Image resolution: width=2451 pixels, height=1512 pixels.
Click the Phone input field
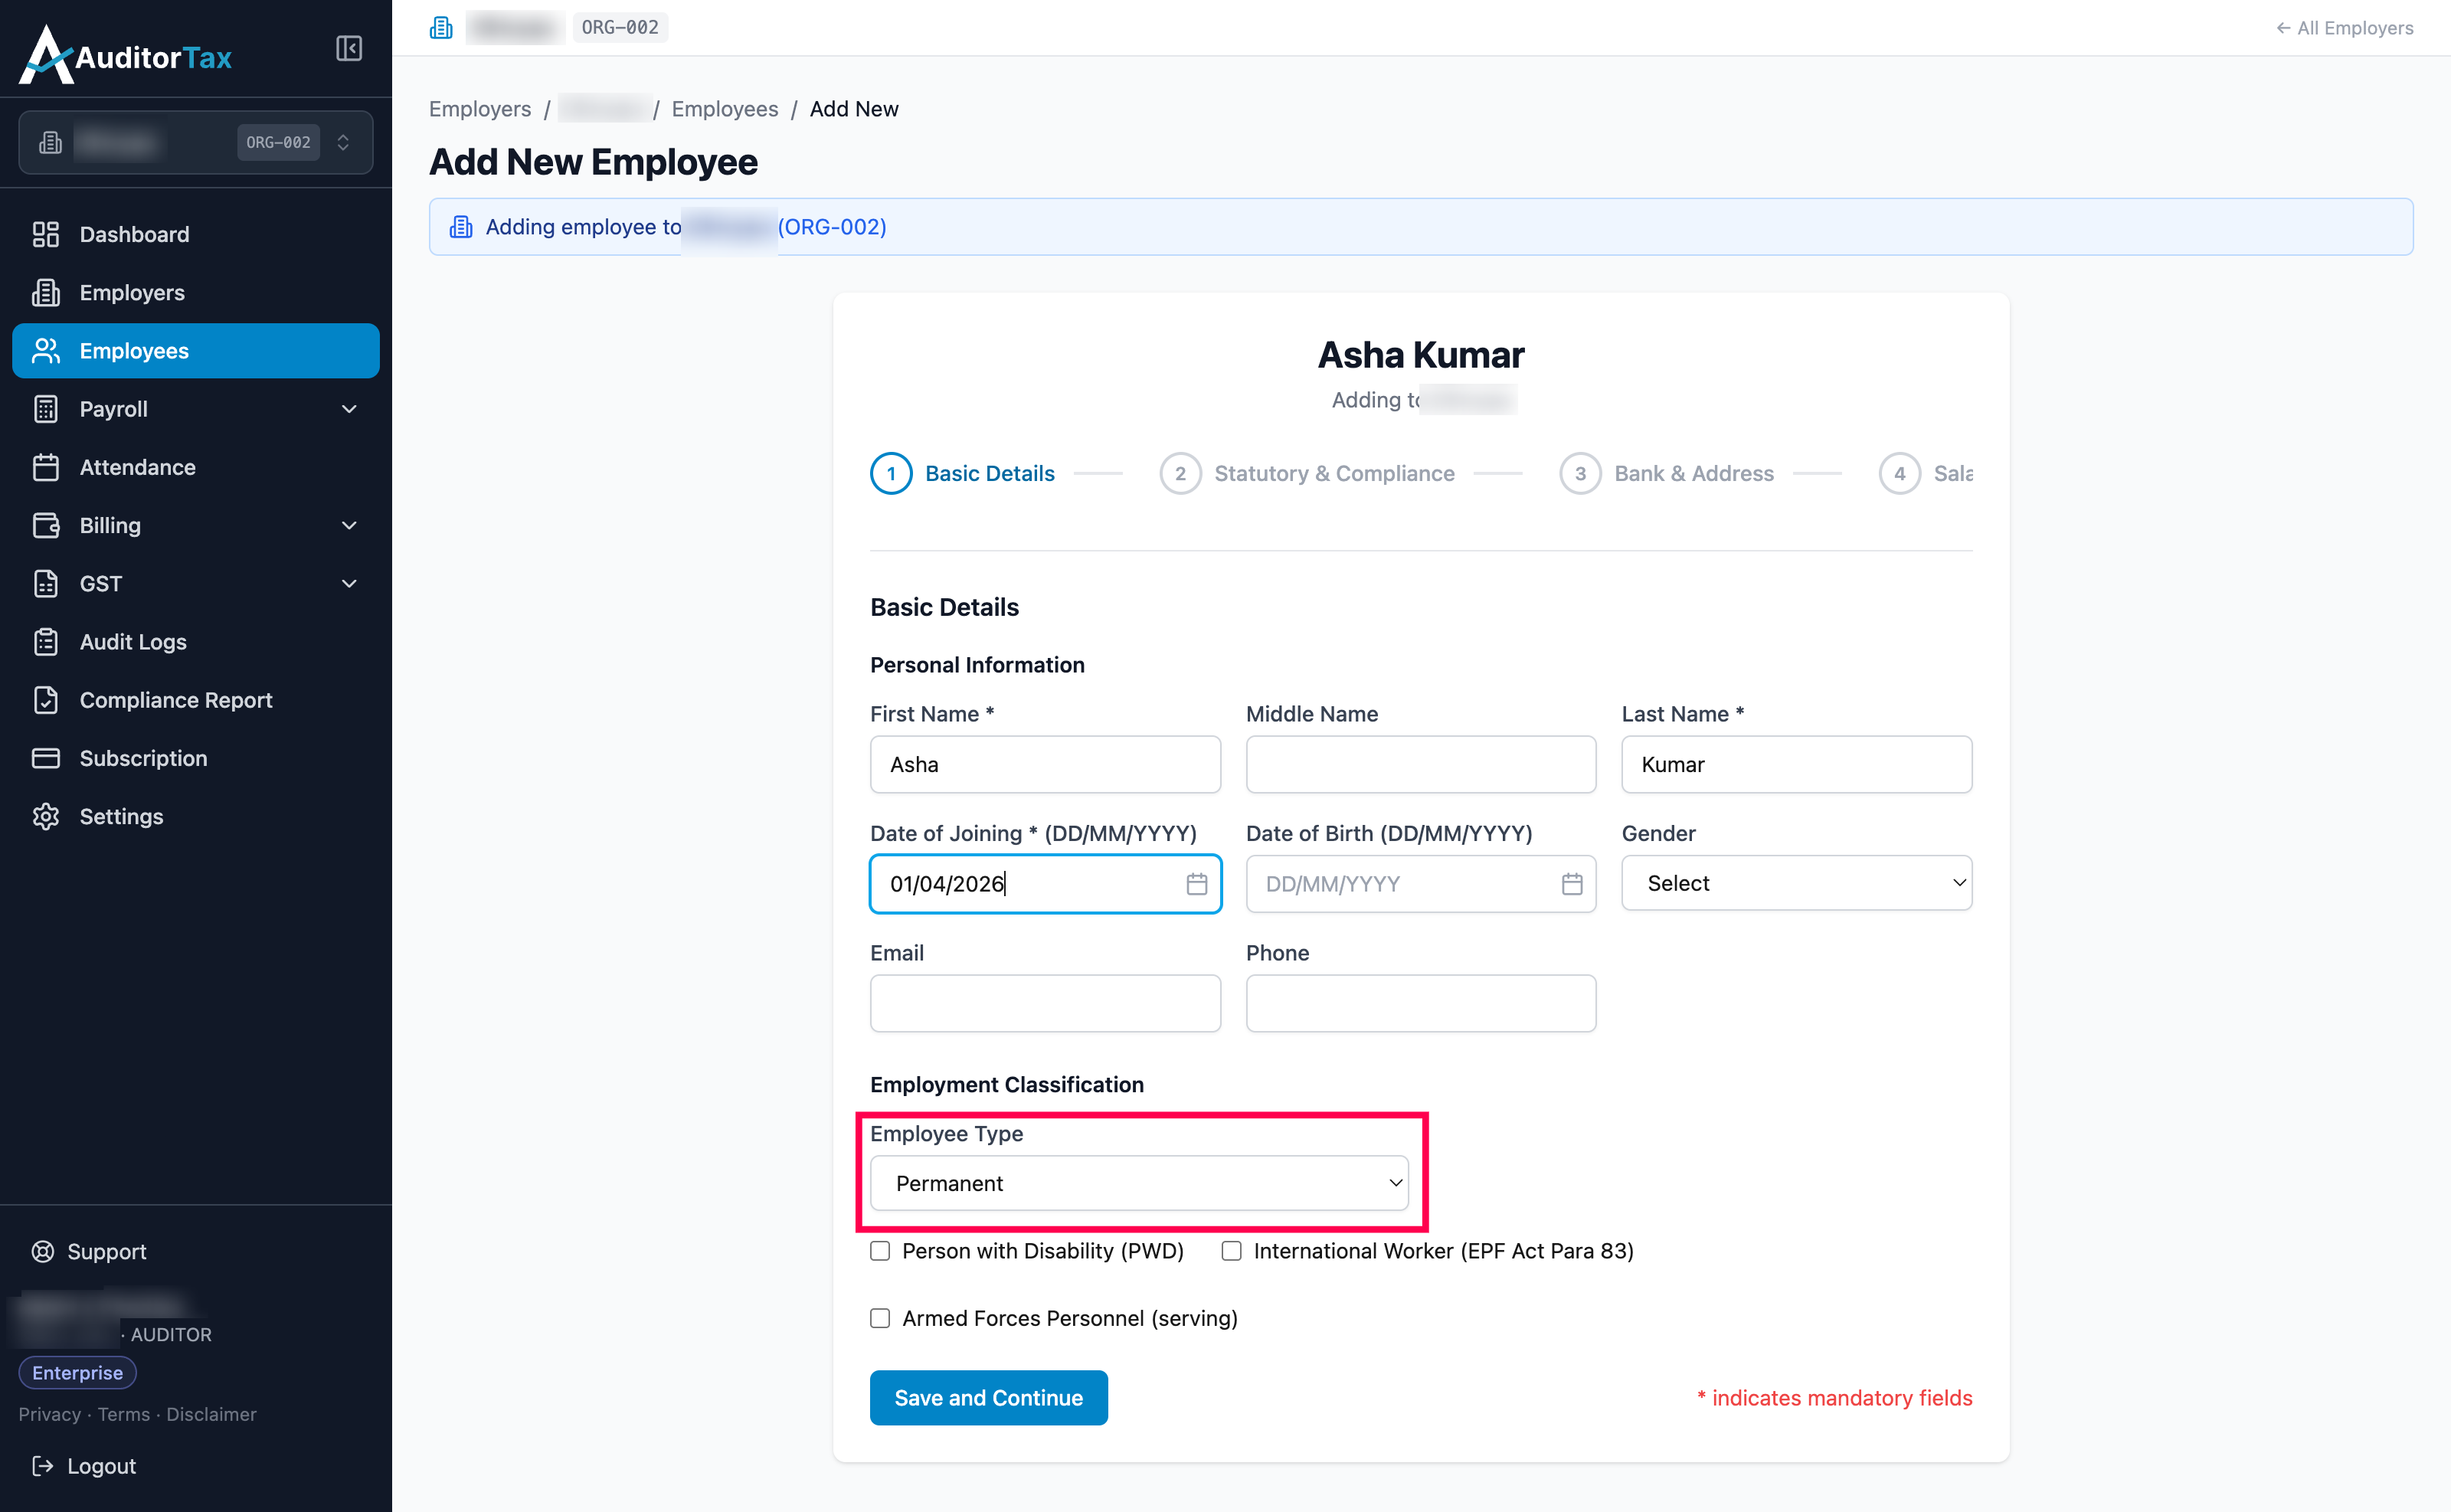(x=1420, y=1003)
